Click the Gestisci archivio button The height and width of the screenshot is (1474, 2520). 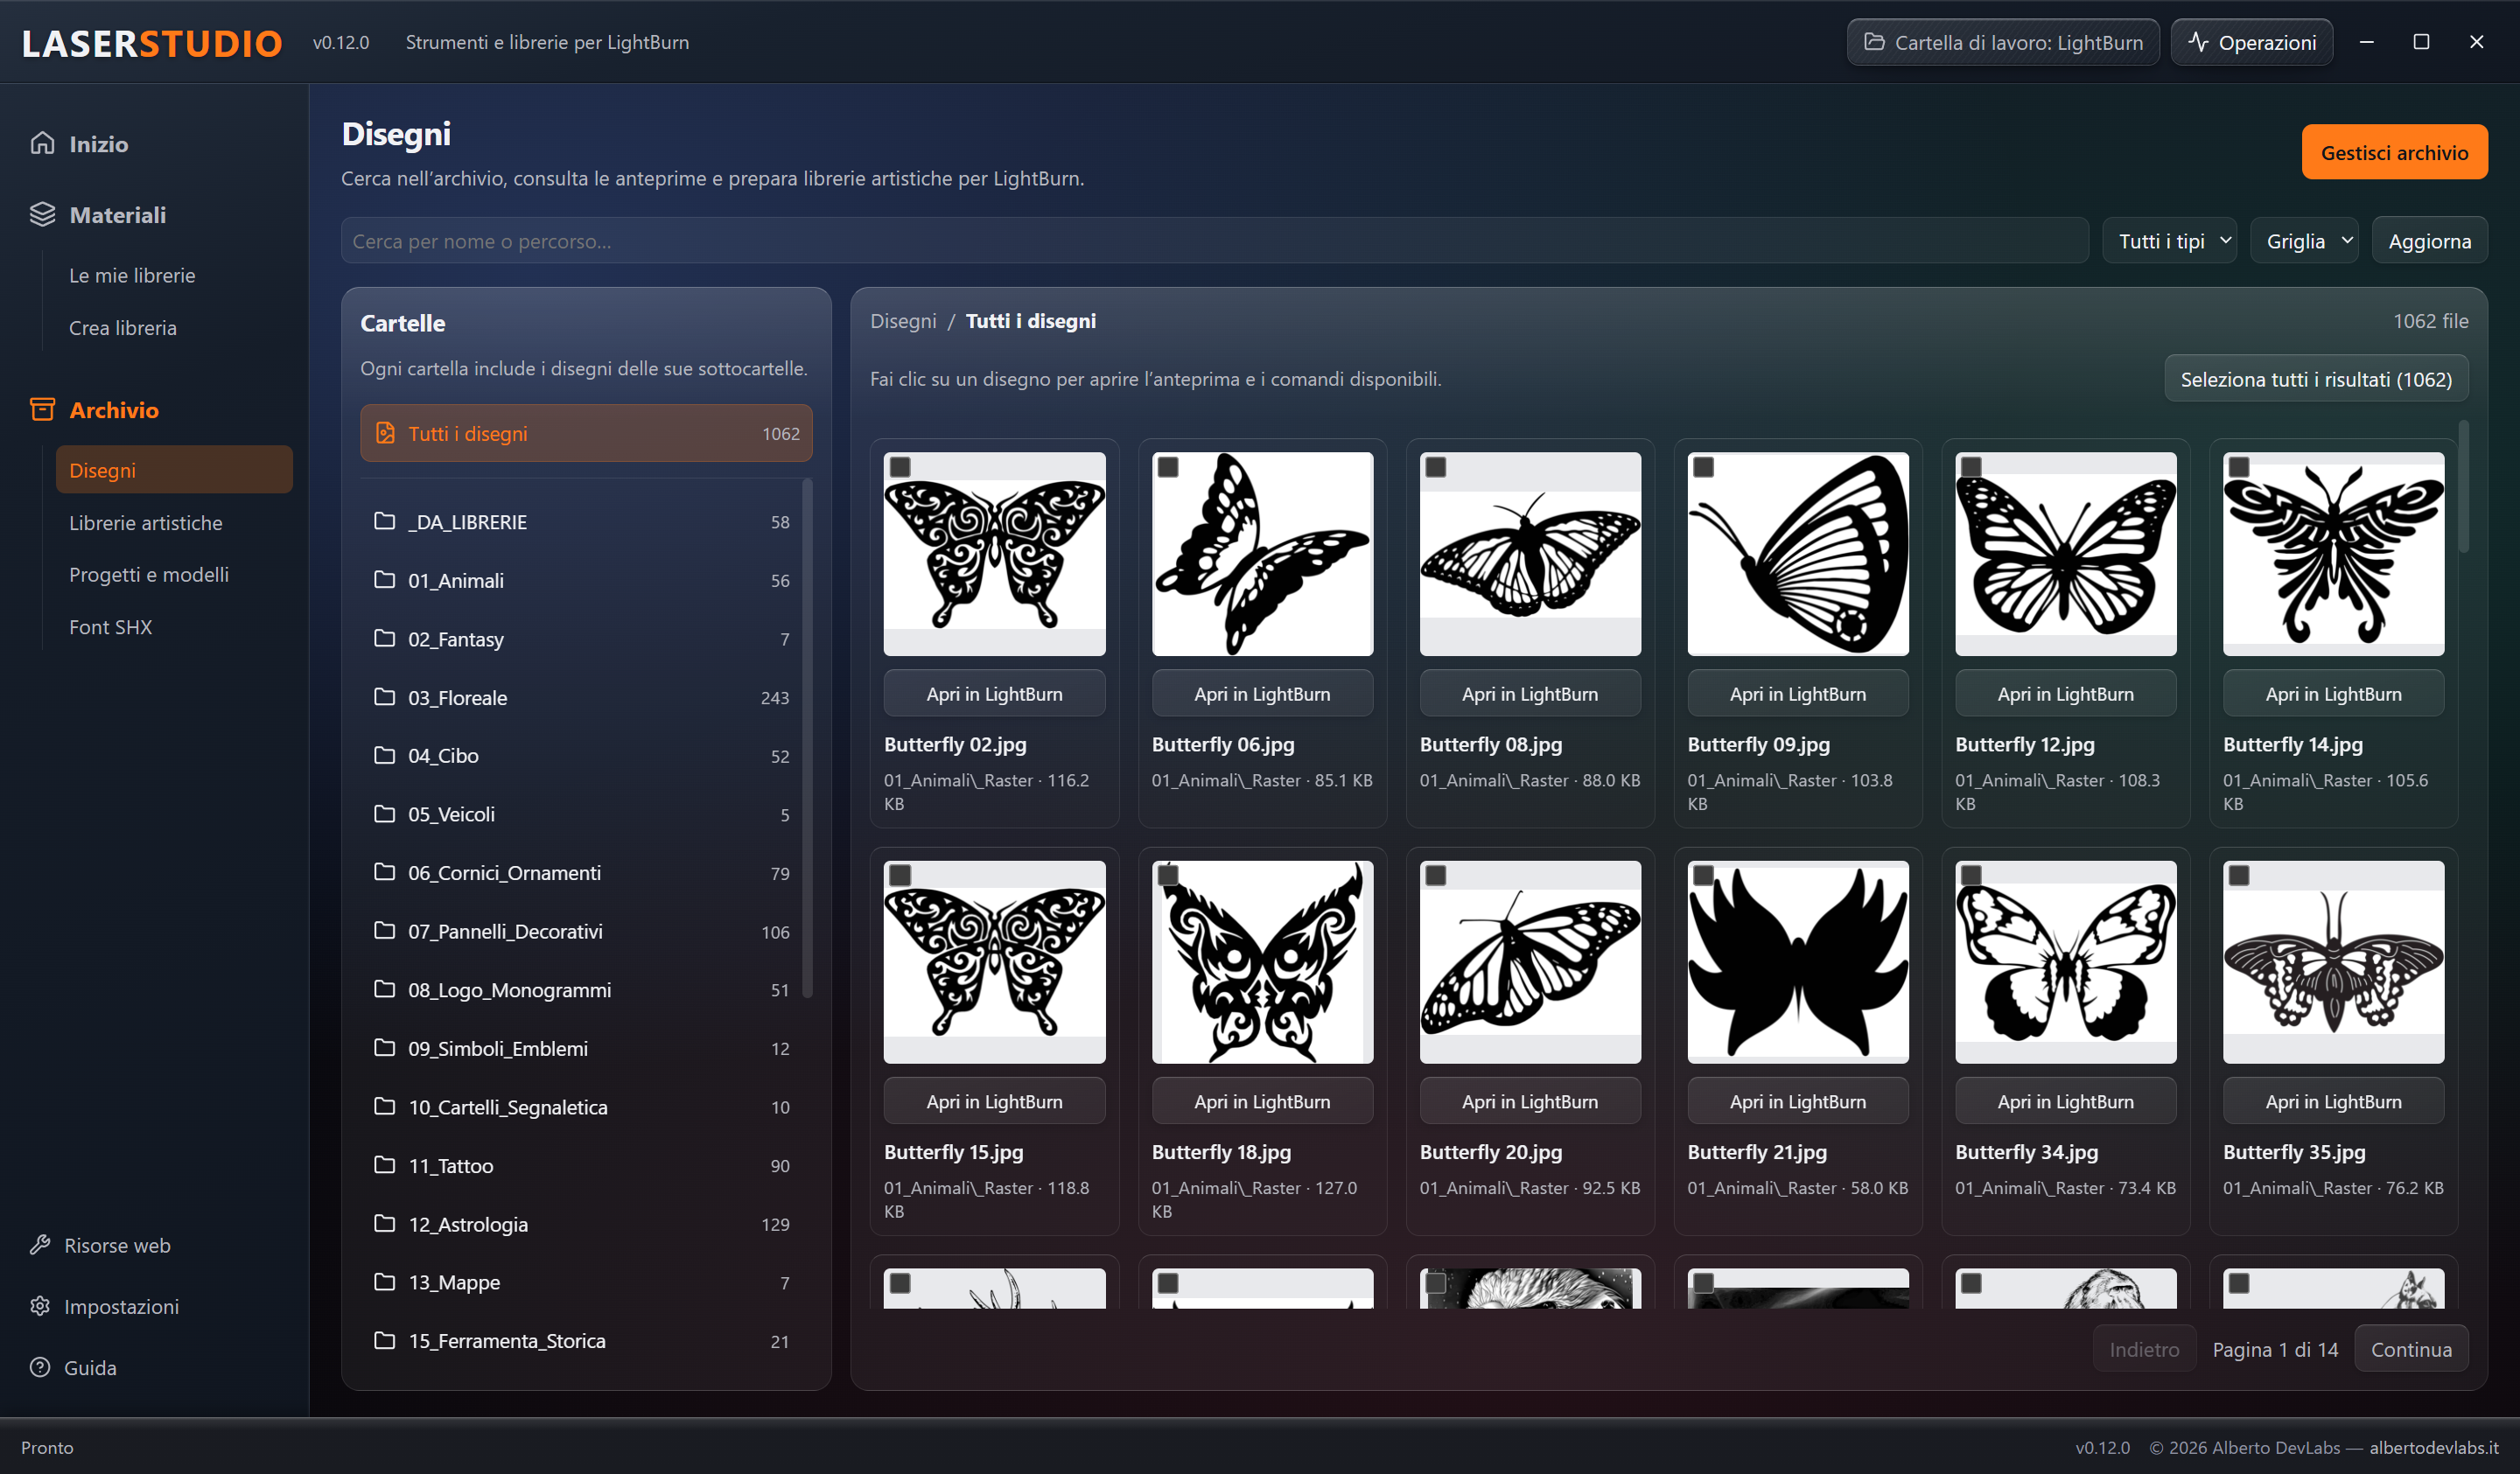click(x=2394, y=152)
